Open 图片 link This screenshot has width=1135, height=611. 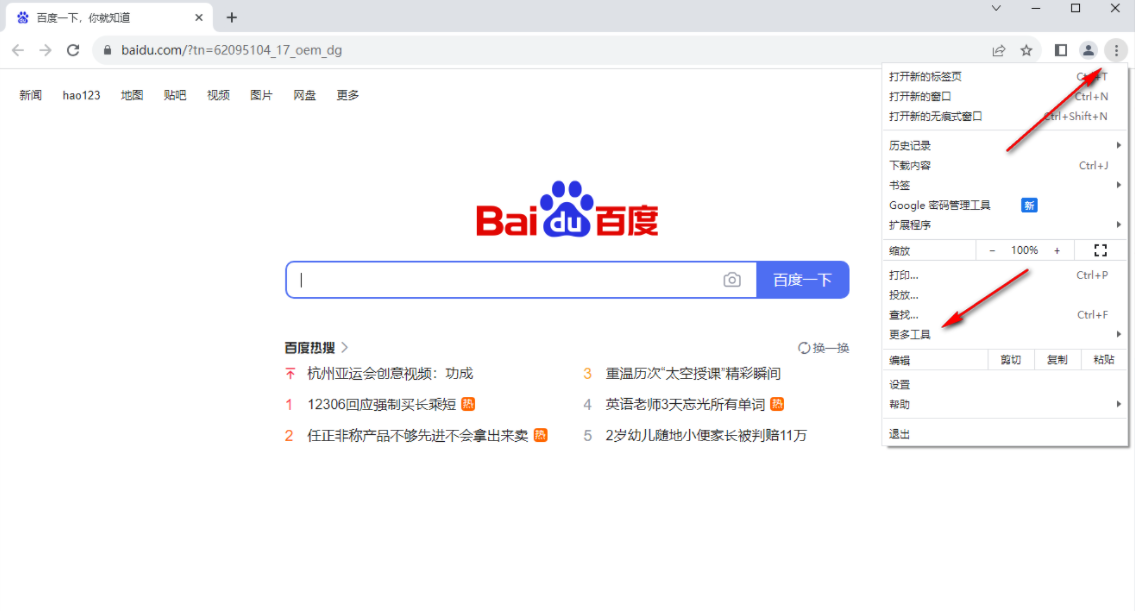pyautogui.click(x=261, y=95)
